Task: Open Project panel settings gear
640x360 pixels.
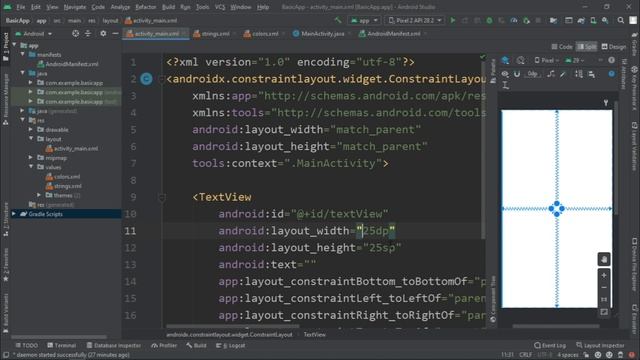Action: [x=103, y=33]
